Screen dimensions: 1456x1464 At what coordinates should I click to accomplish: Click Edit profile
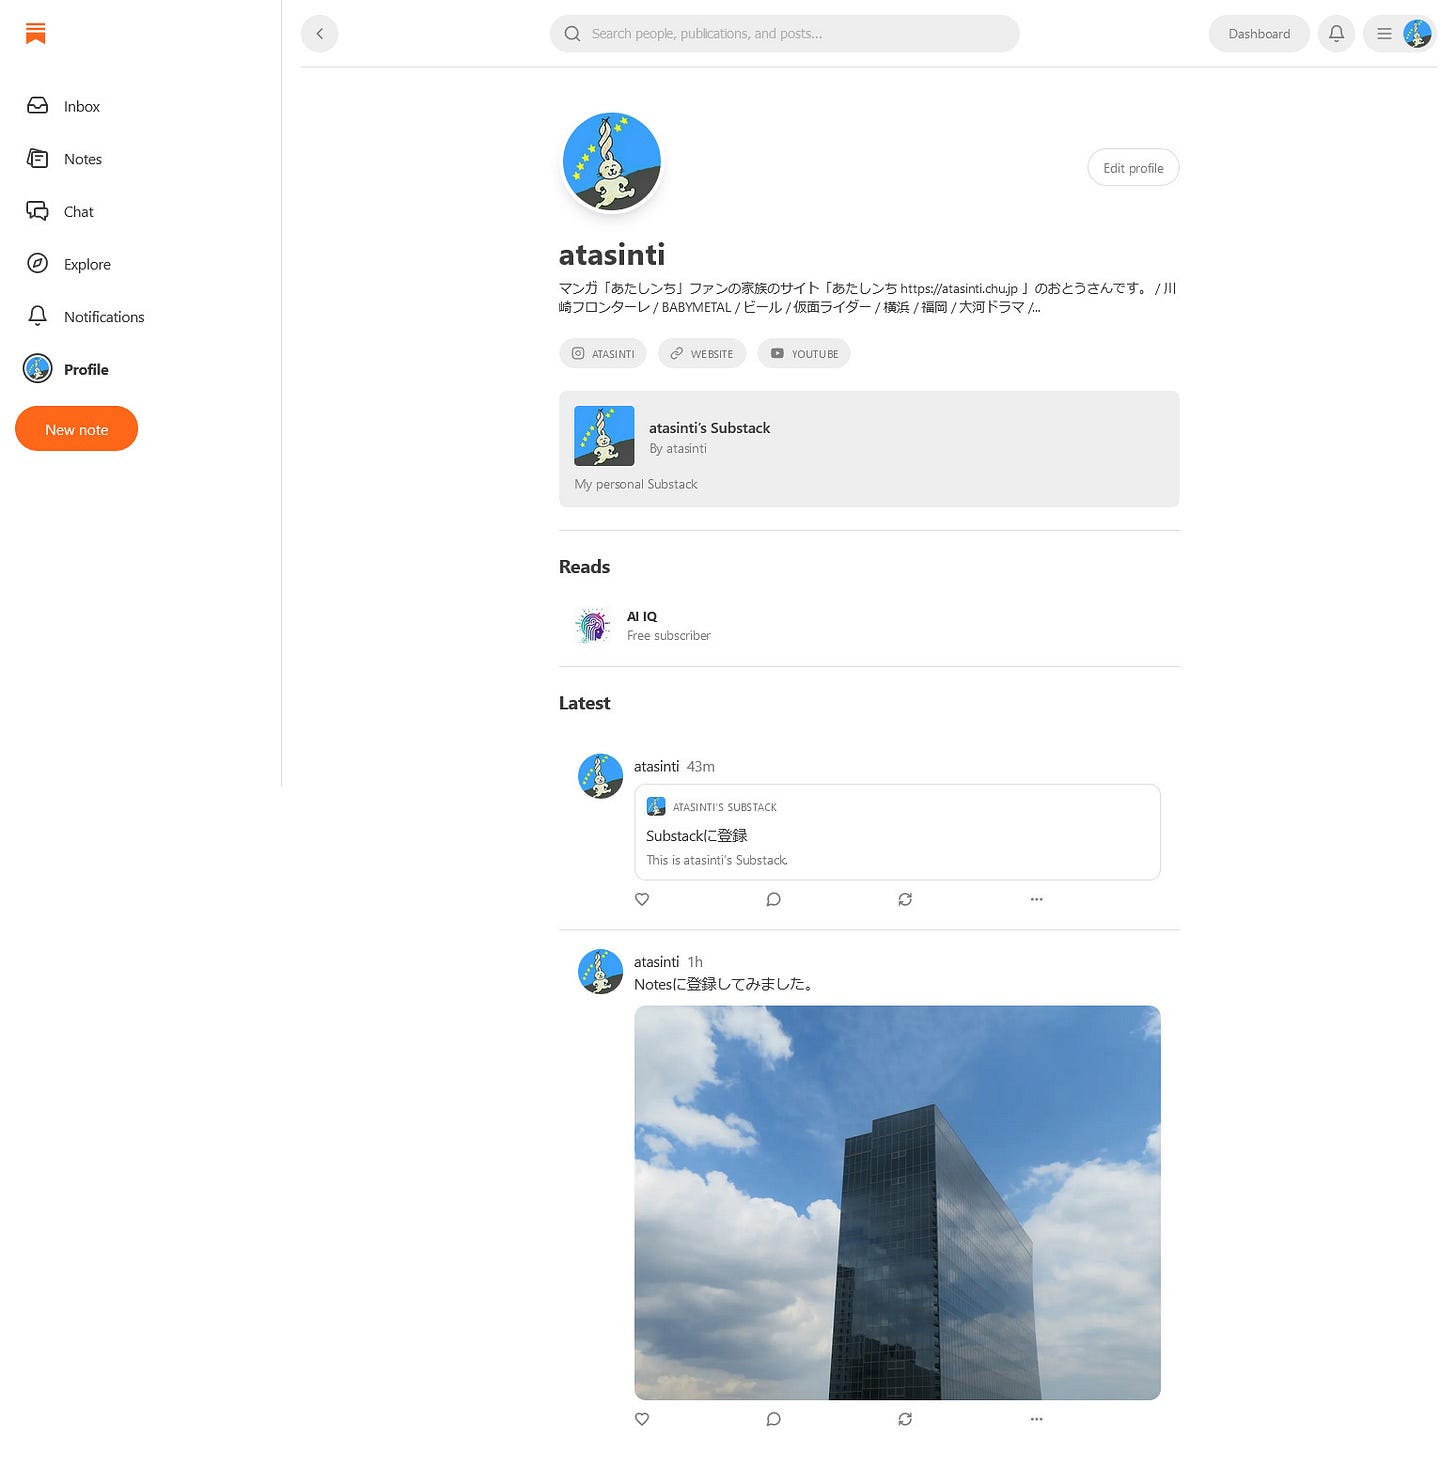[1133, 168]
